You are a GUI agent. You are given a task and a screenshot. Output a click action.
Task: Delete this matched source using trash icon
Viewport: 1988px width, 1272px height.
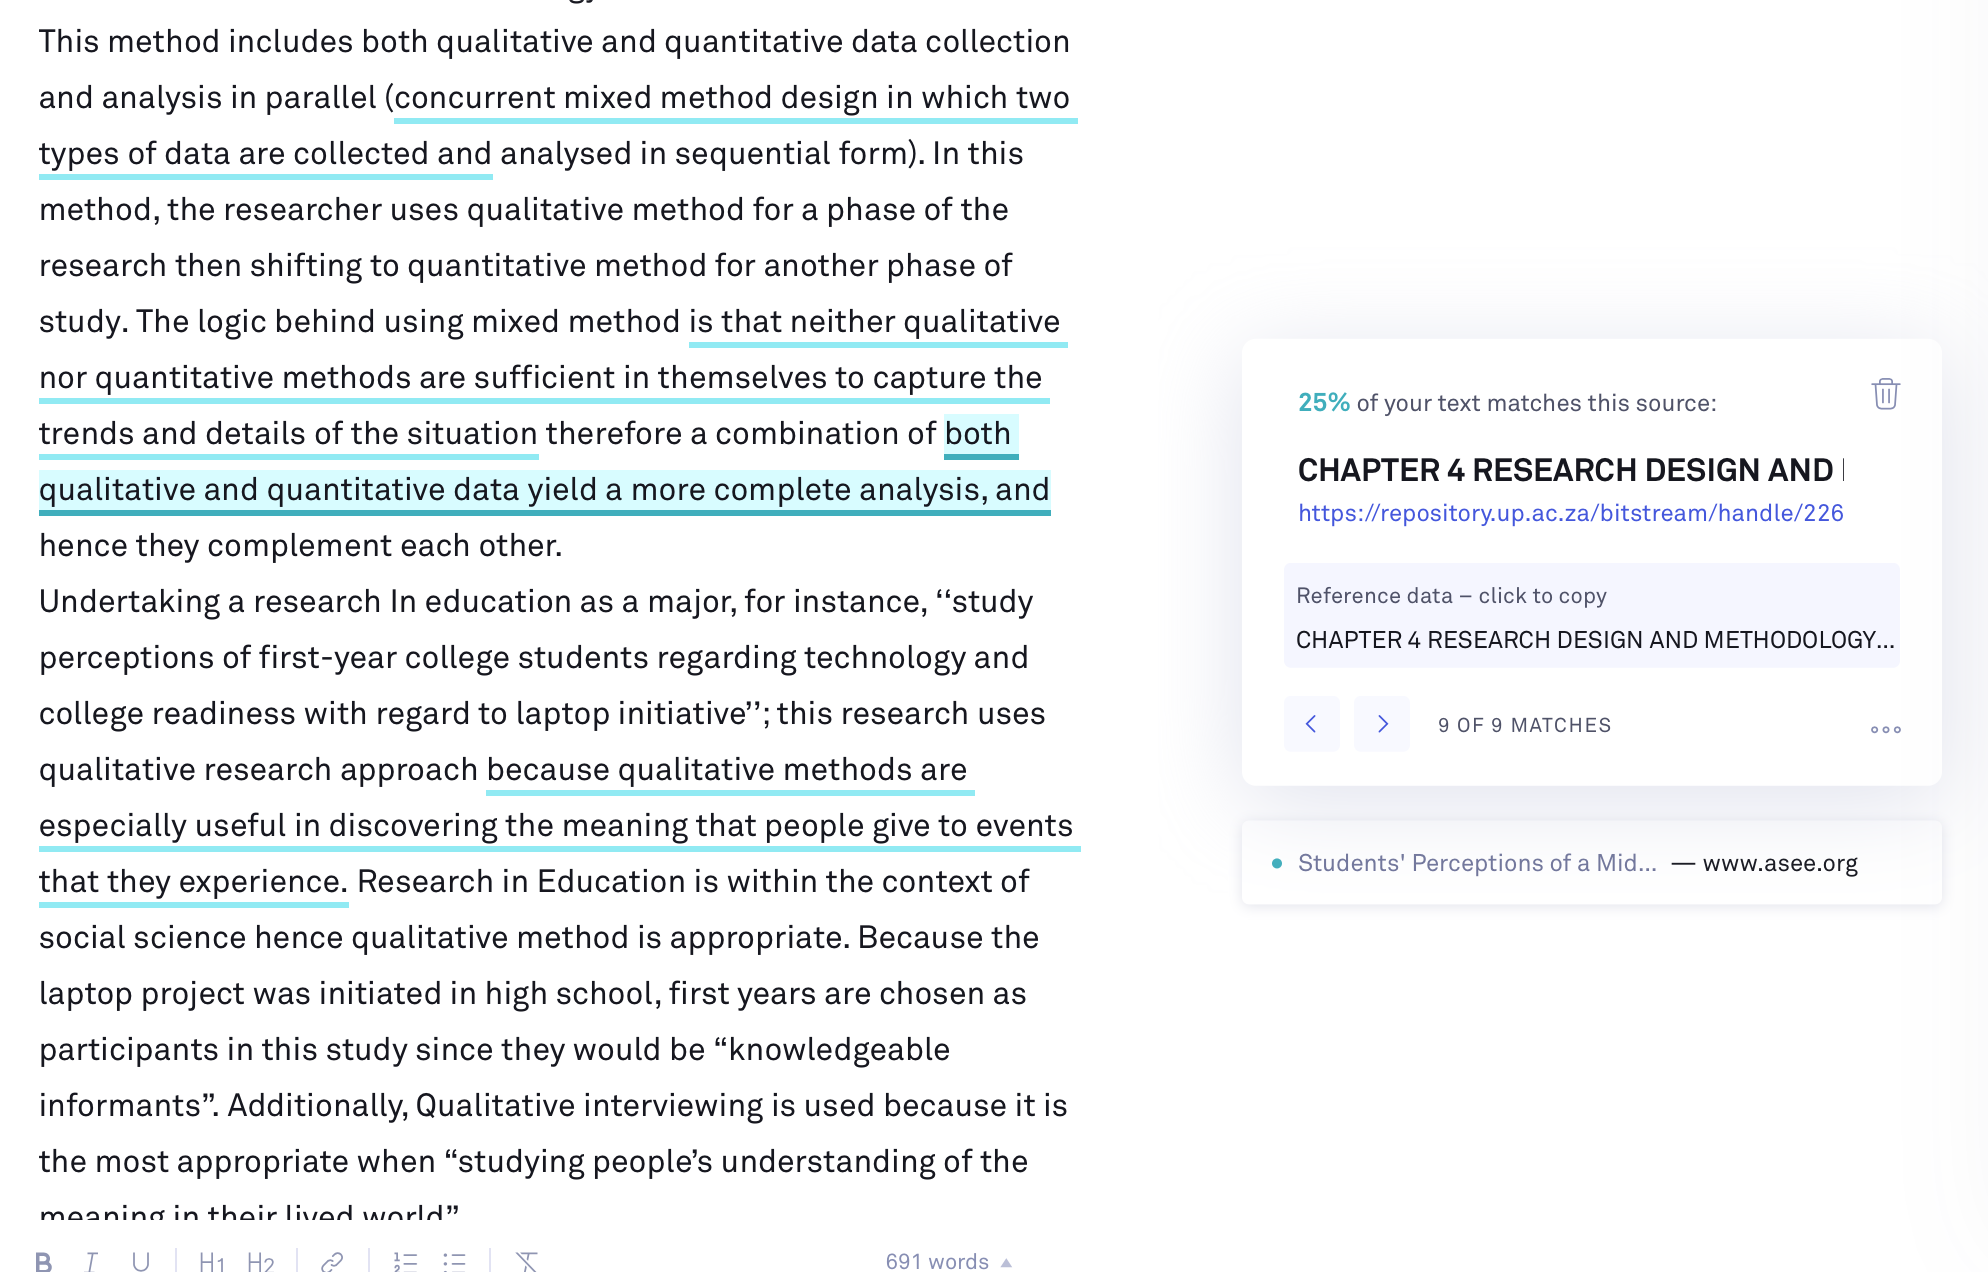tap(1885, 394)
